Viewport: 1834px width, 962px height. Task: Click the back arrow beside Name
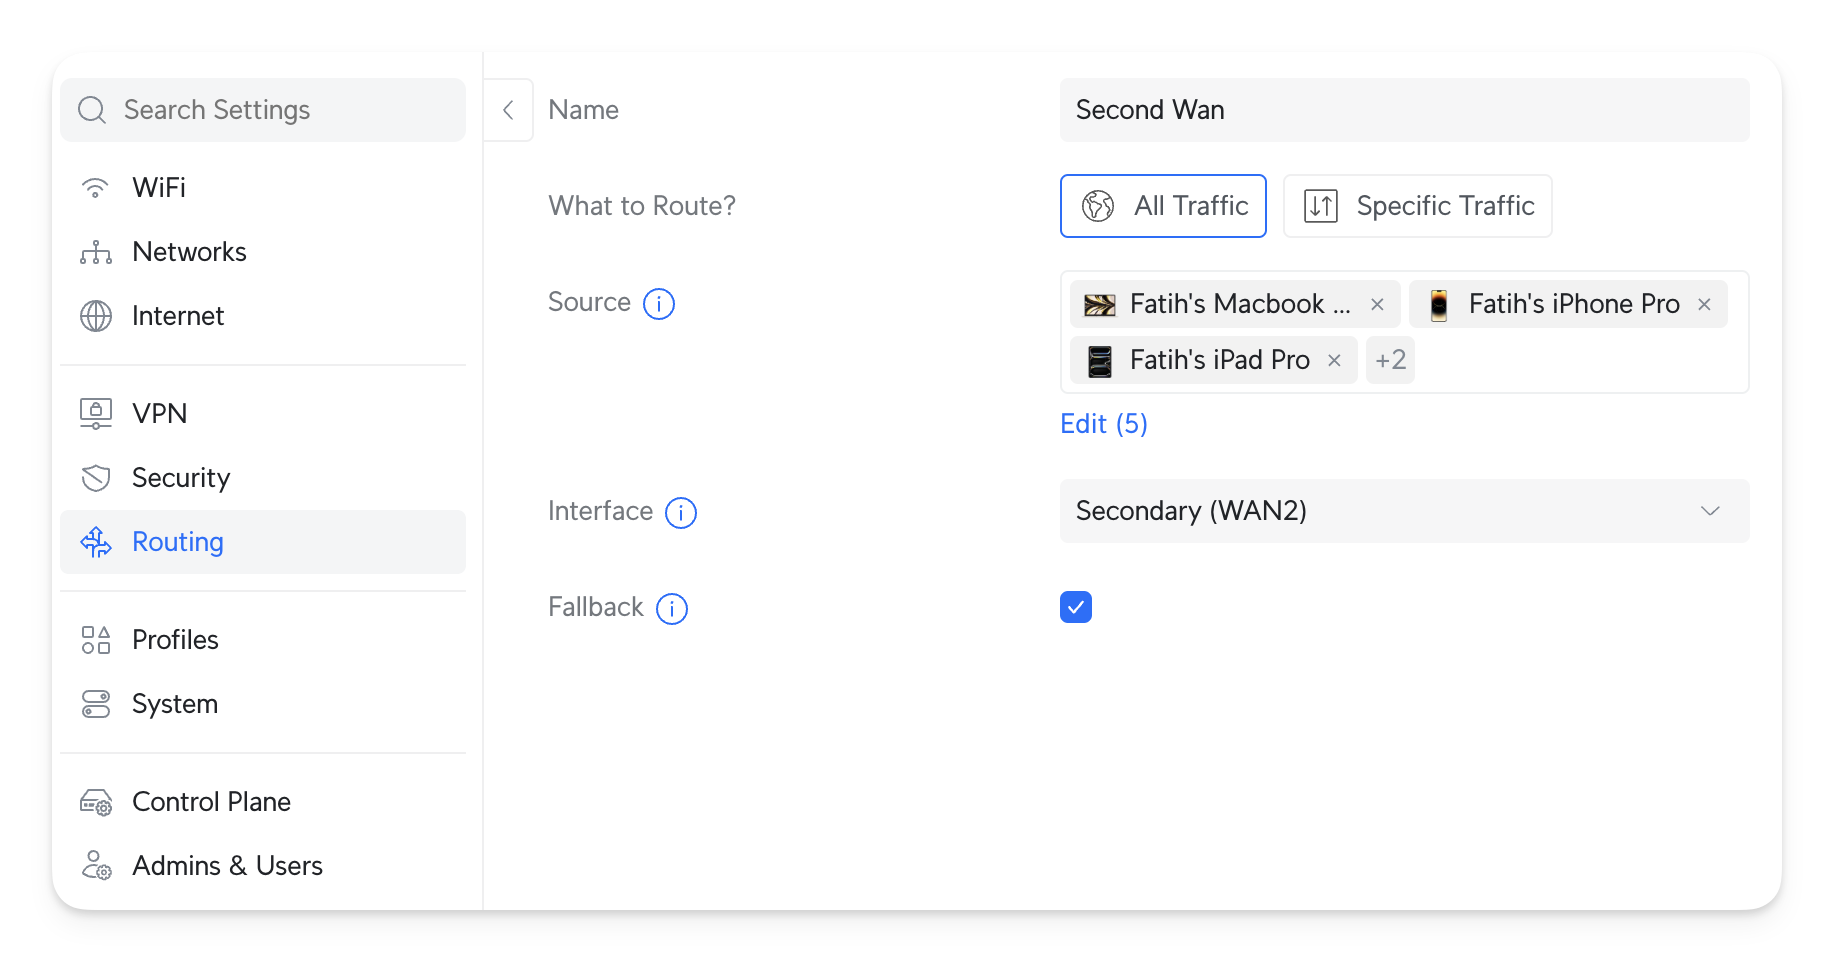pos(508,110)
